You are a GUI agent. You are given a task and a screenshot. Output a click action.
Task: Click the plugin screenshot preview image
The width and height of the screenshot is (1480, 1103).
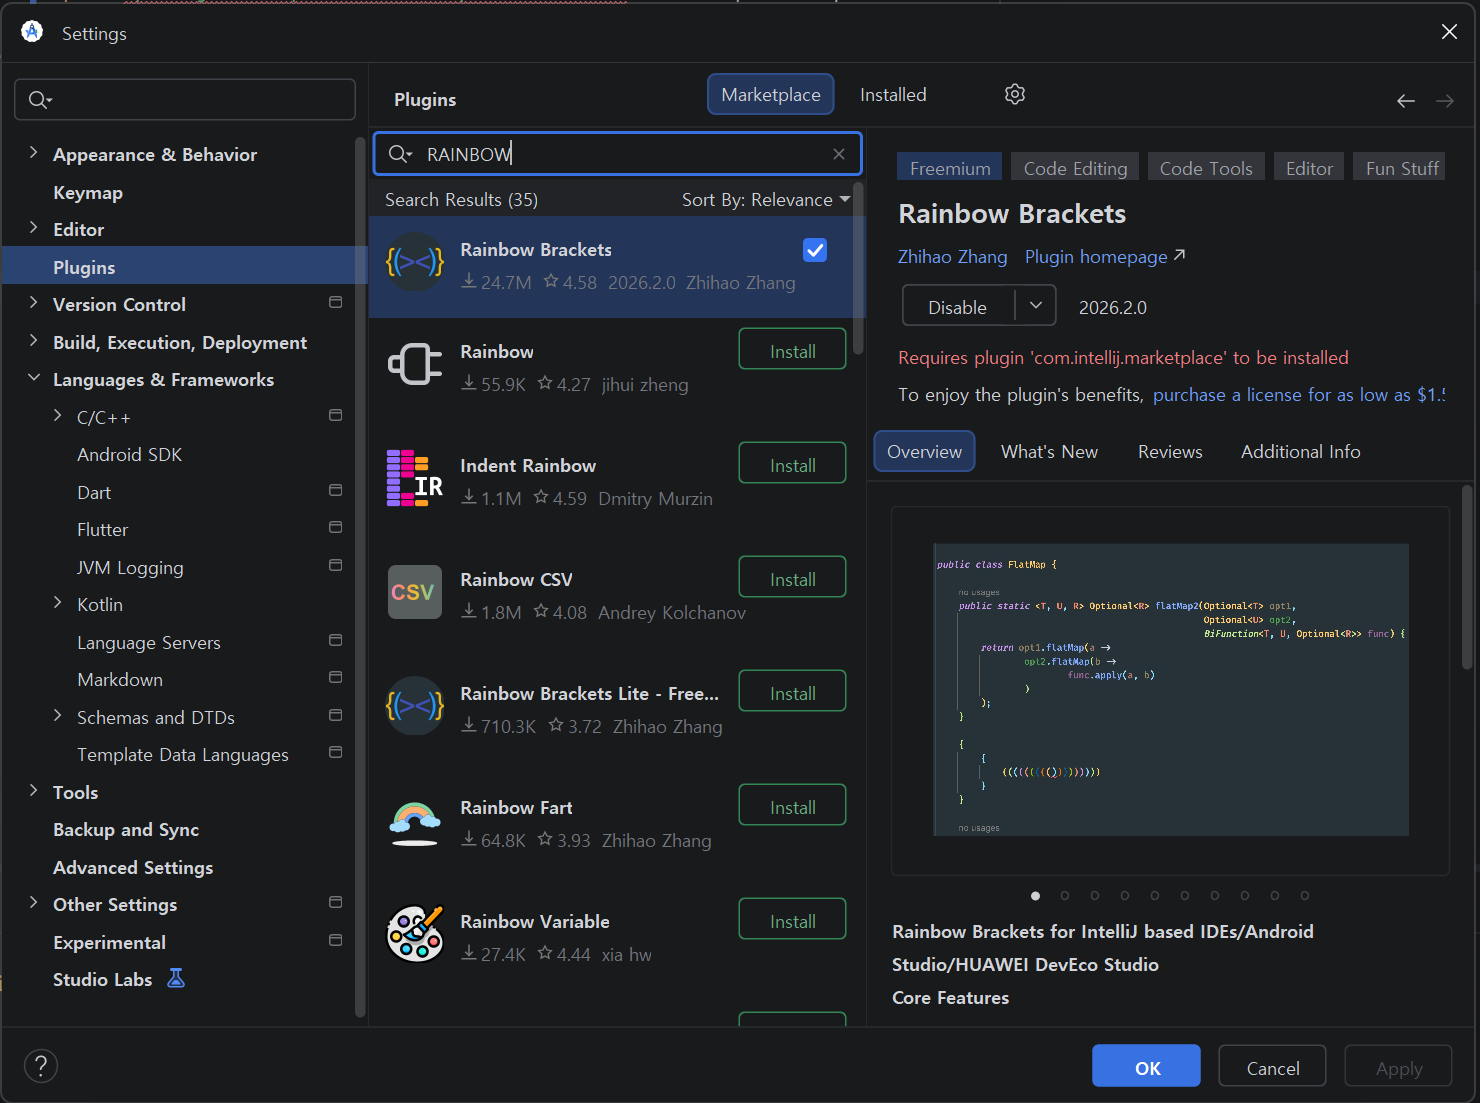pos(1170,690)
